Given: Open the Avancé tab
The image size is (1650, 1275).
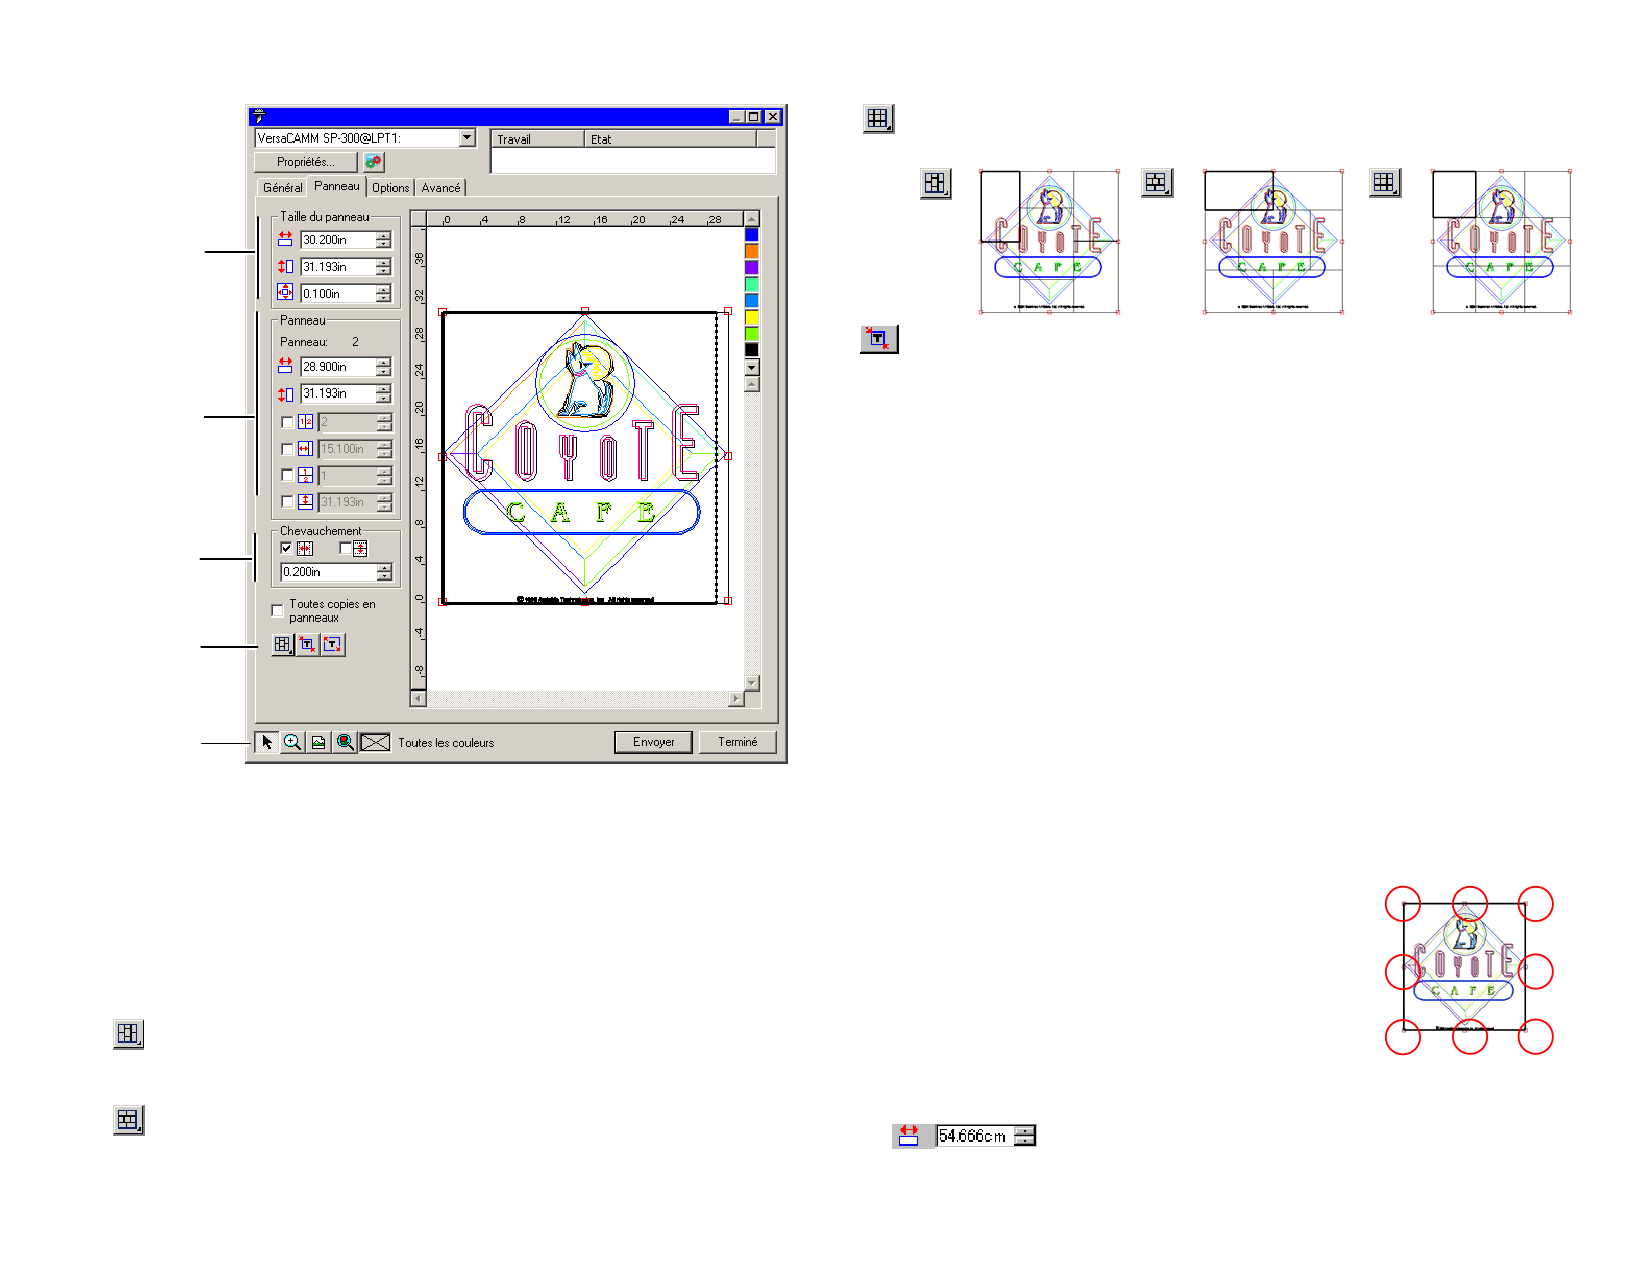Looking at the screenshot, I should click(440, 188).
